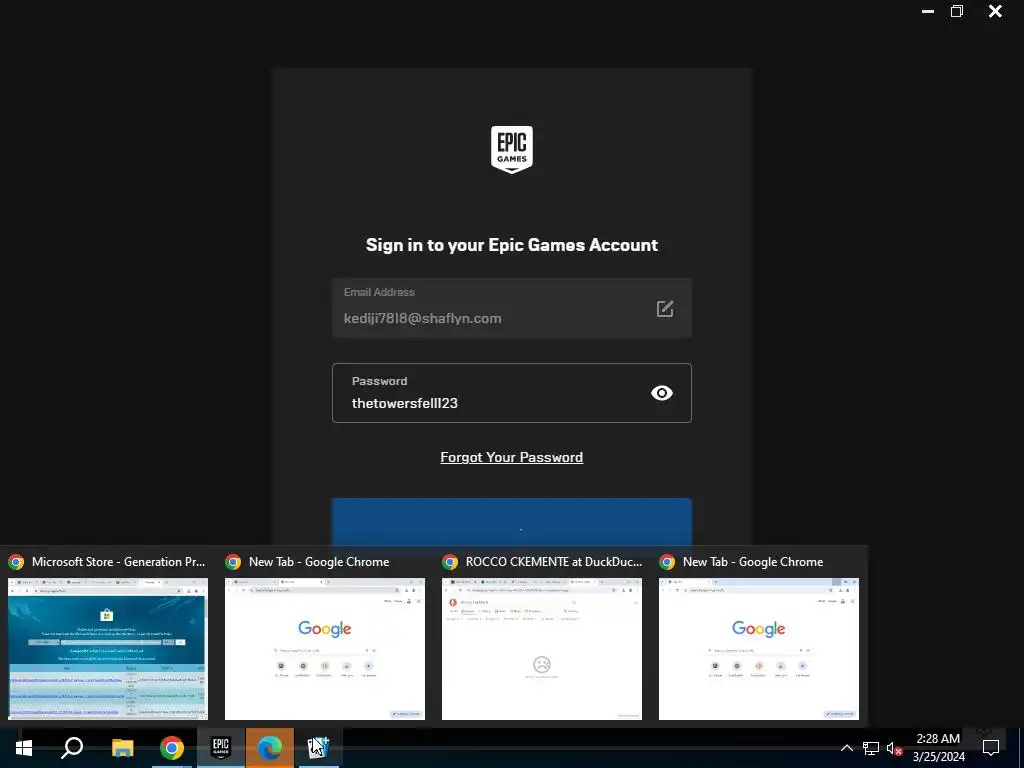Click the muted volume tray icon

[x=894, y=748]
